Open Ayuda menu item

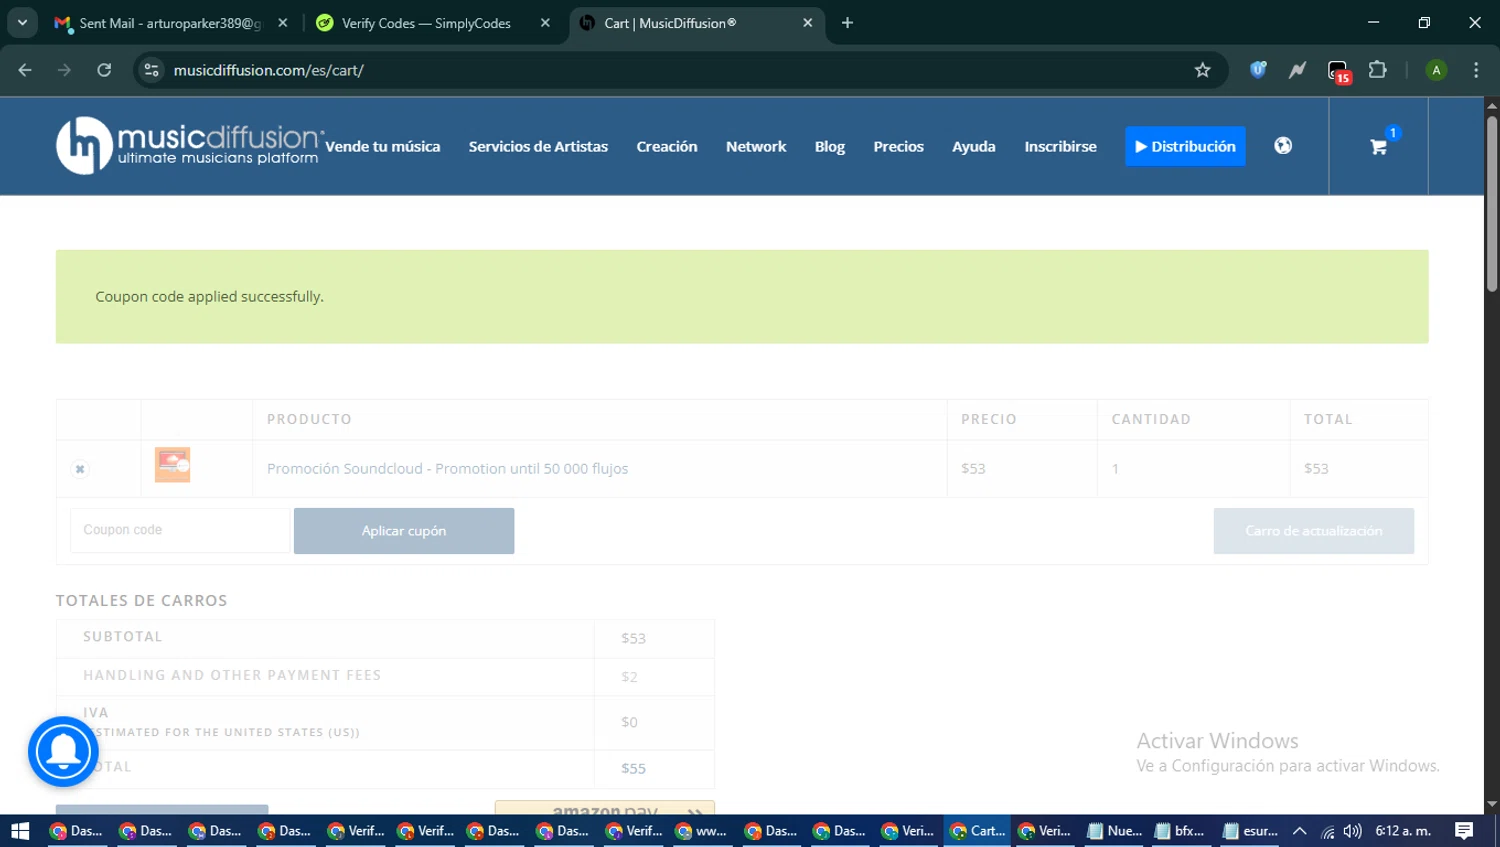[973, 146]
